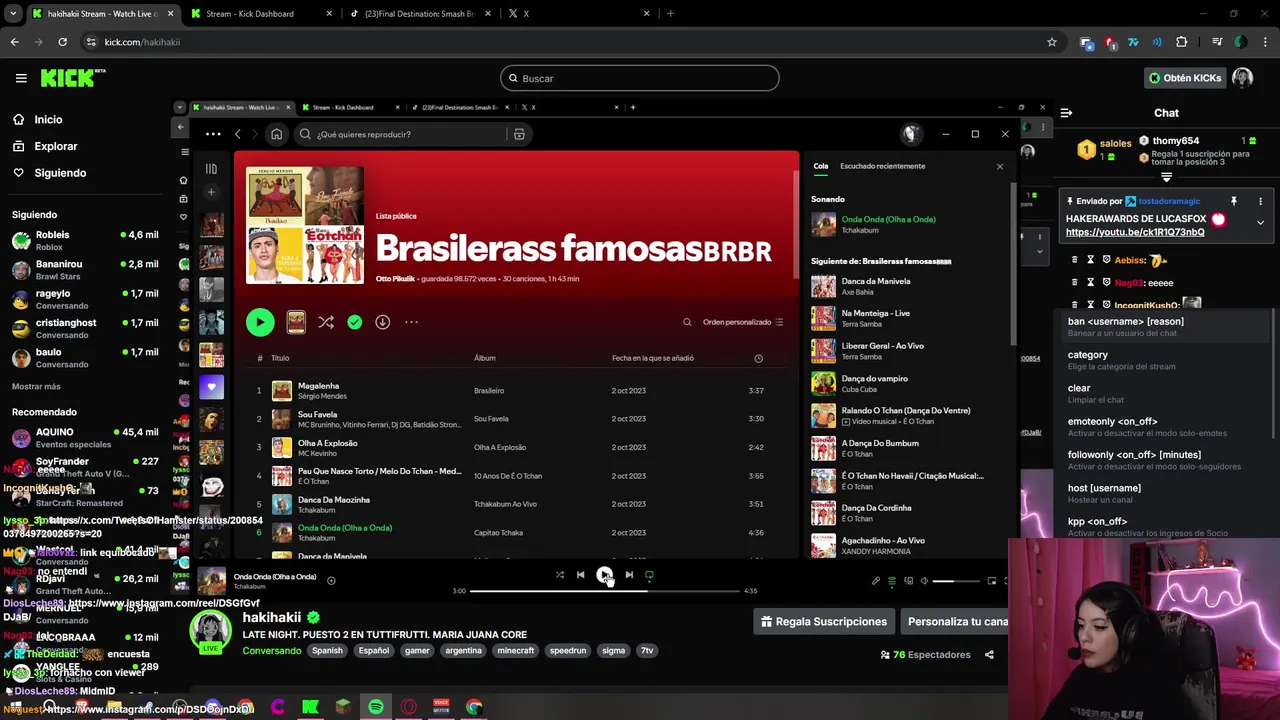1280x720 pixels.
Task: Open Spotify mini player icon
Action: (992, 581)
